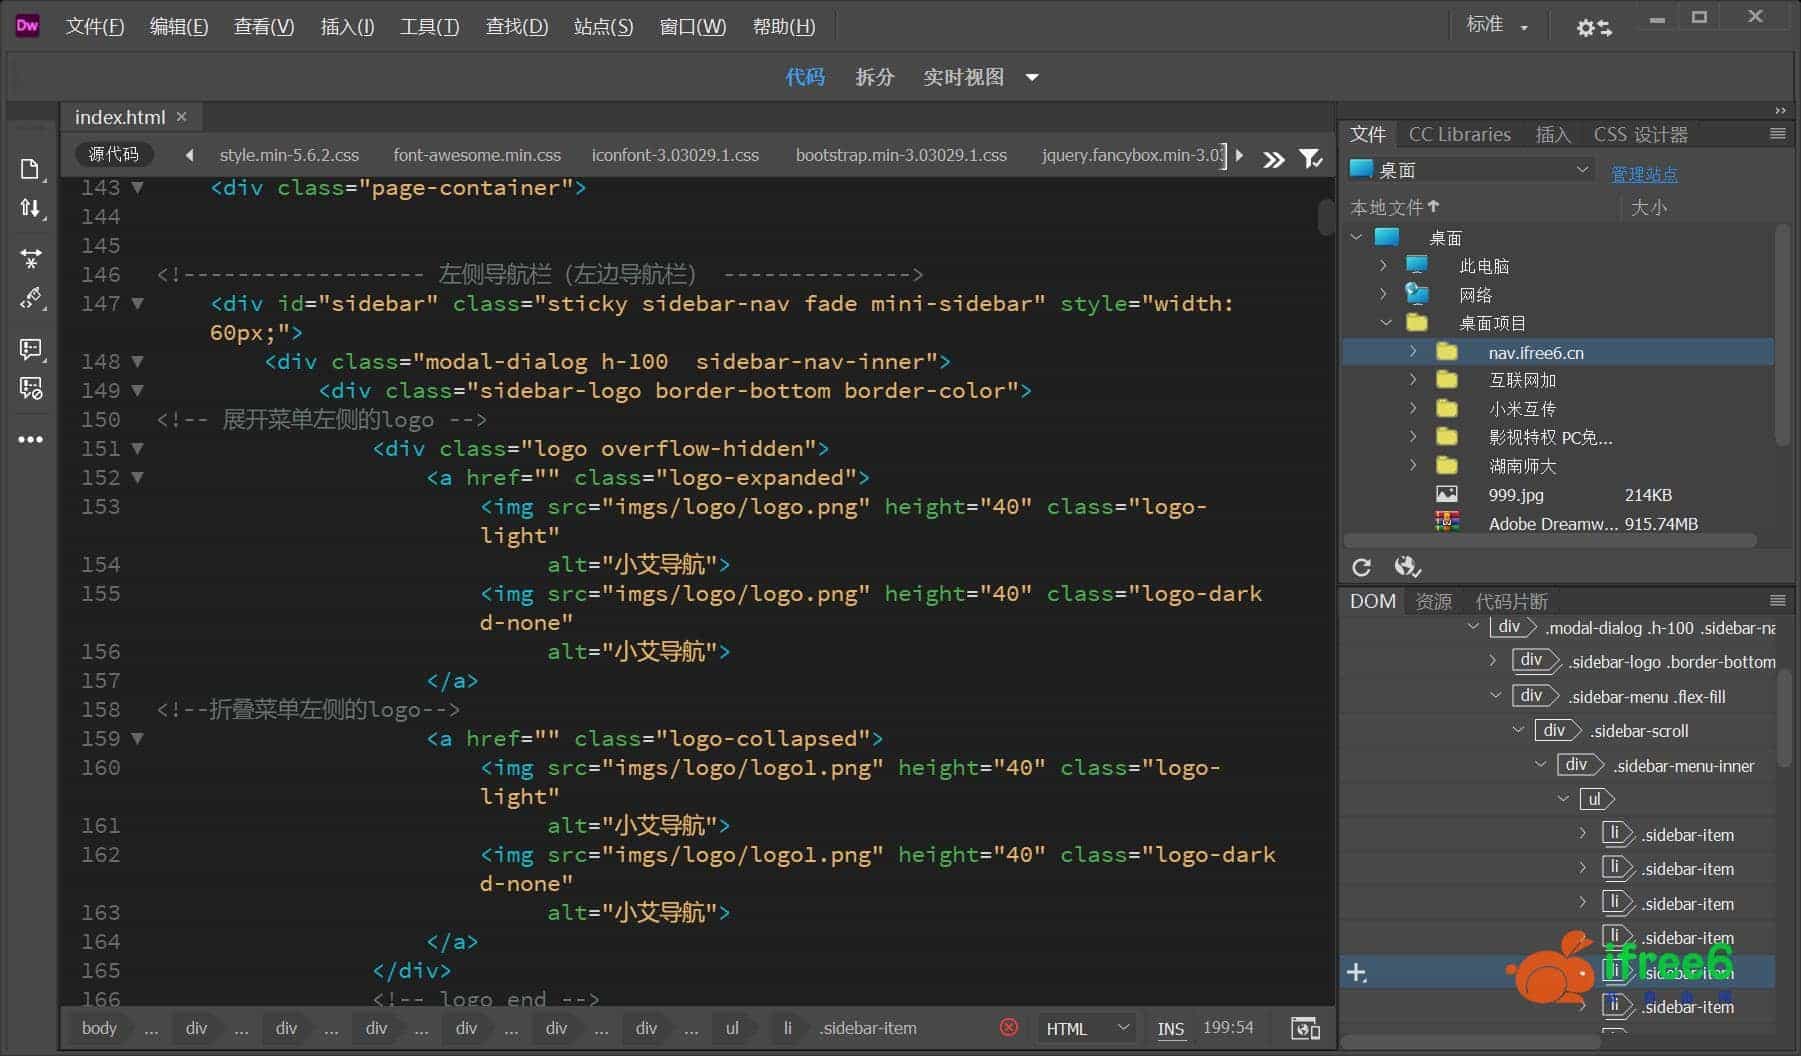
Task: Click the red error indicator in status bar
Action: click(x=1009, y=1028)
